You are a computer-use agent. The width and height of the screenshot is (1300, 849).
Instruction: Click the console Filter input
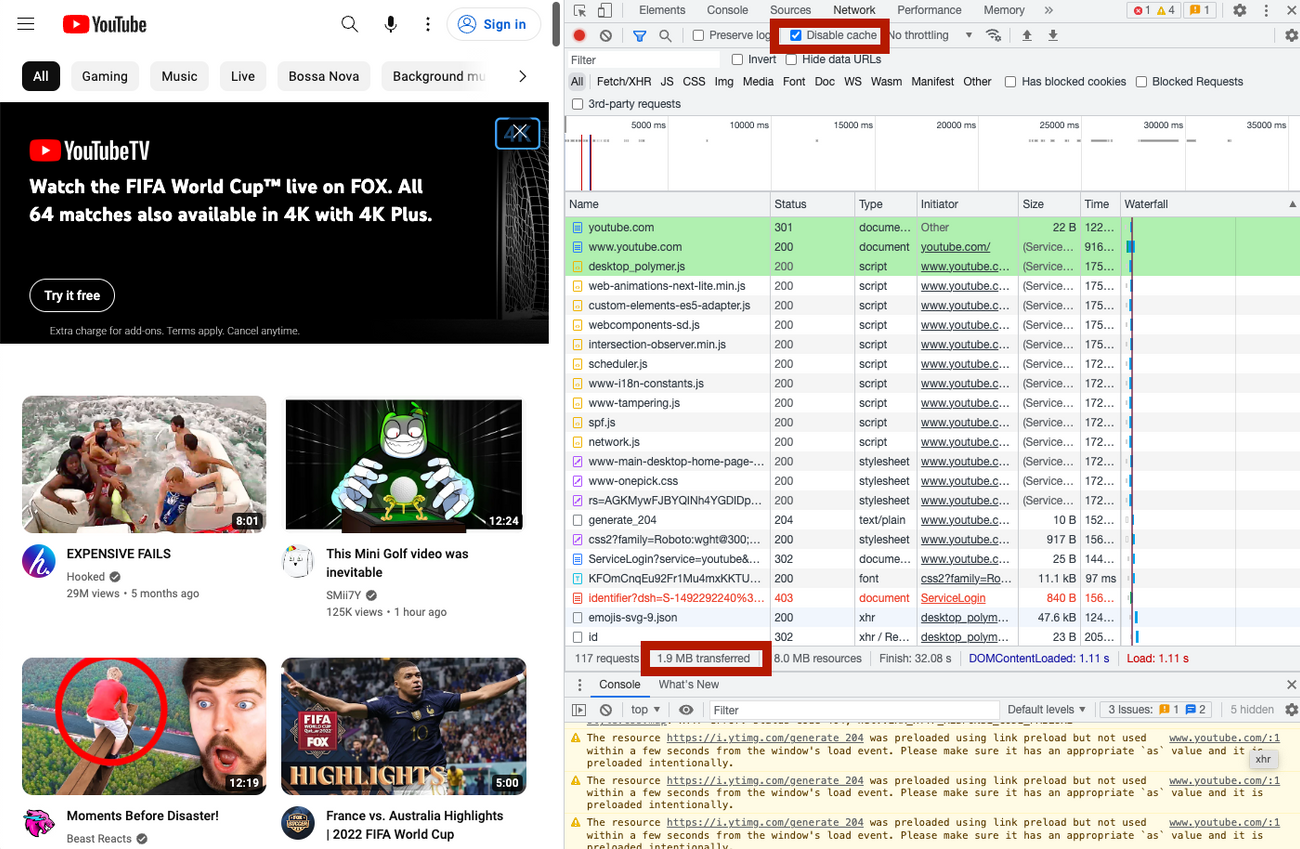click(x=853, y=710)
